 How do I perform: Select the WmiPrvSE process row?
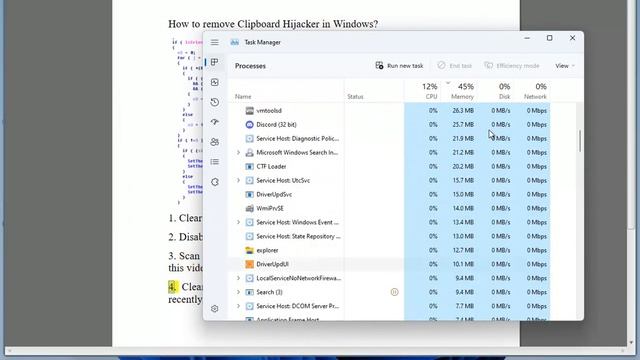389,208
